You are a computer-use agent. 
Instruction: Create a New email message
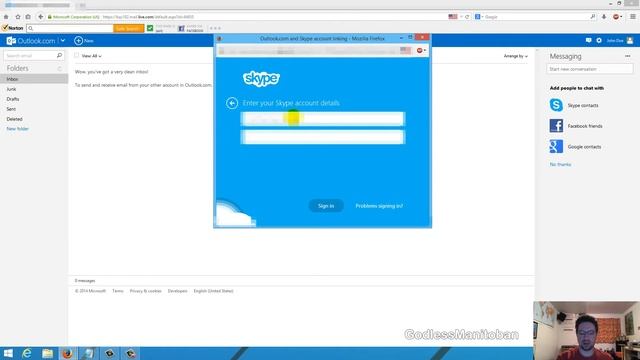84,40
